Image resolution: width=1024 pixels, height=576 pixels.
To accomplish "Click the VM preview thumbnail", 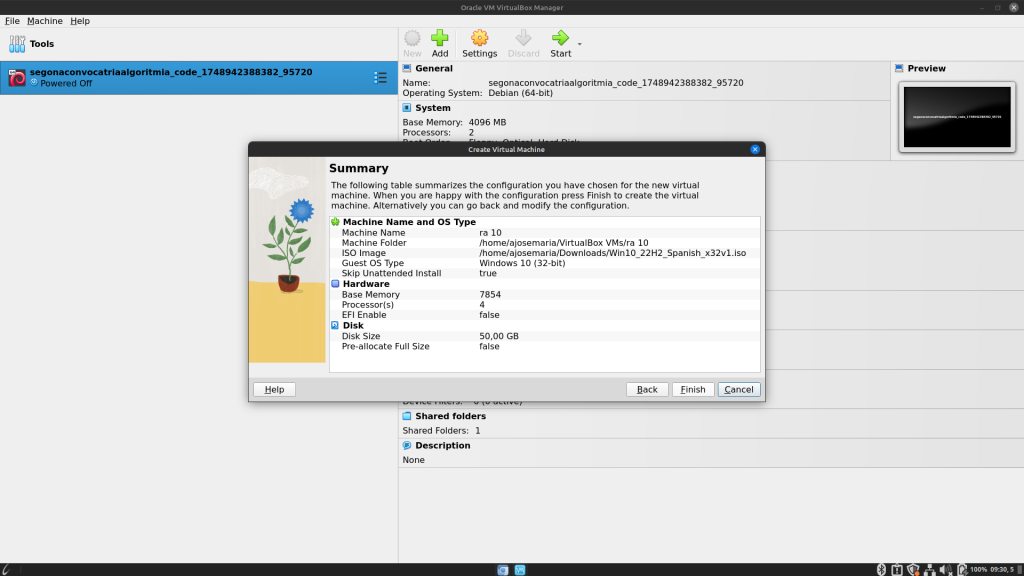I will click(x=957, y=117).
